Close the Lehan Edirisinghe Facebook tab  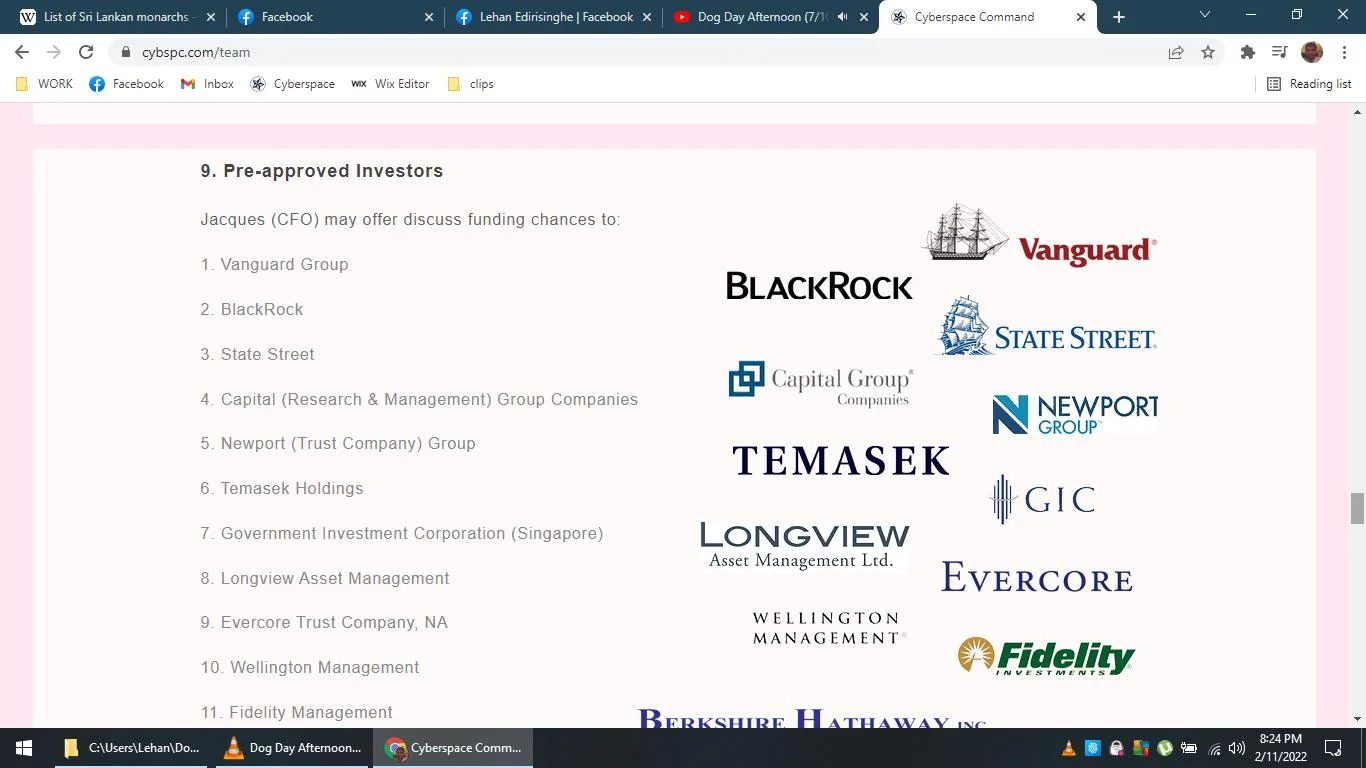(647, 17)
